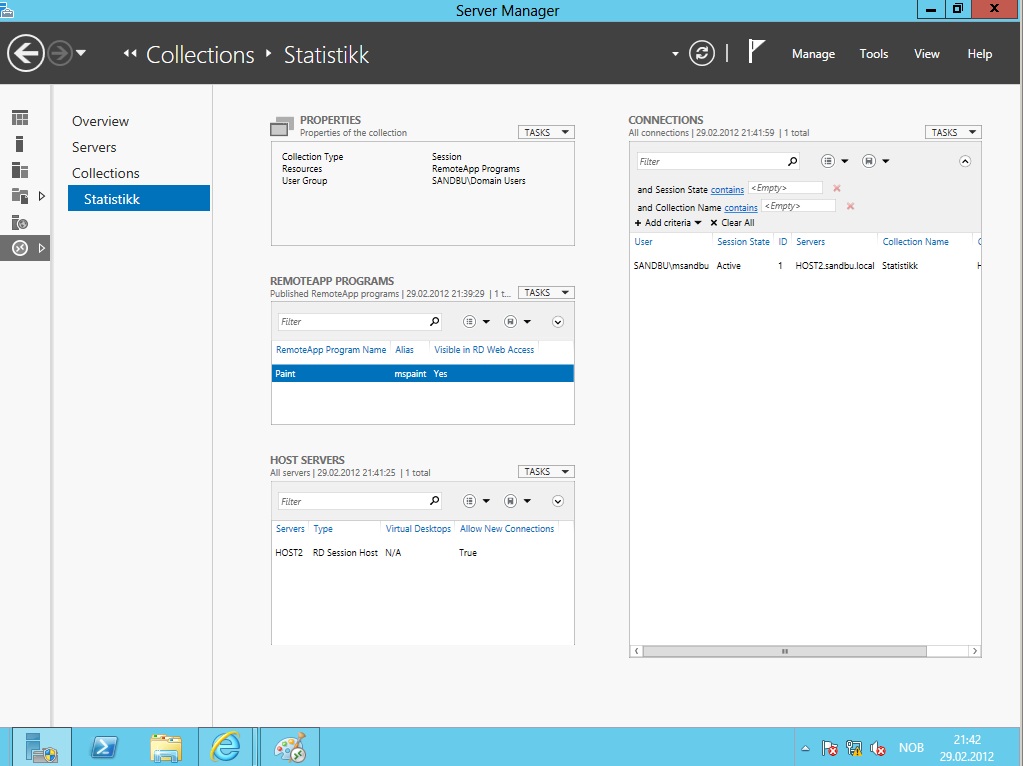Screen dimensions: 1023x766
Task: Select the Local Server icon in sidebar
Action: tap(19, 142)
